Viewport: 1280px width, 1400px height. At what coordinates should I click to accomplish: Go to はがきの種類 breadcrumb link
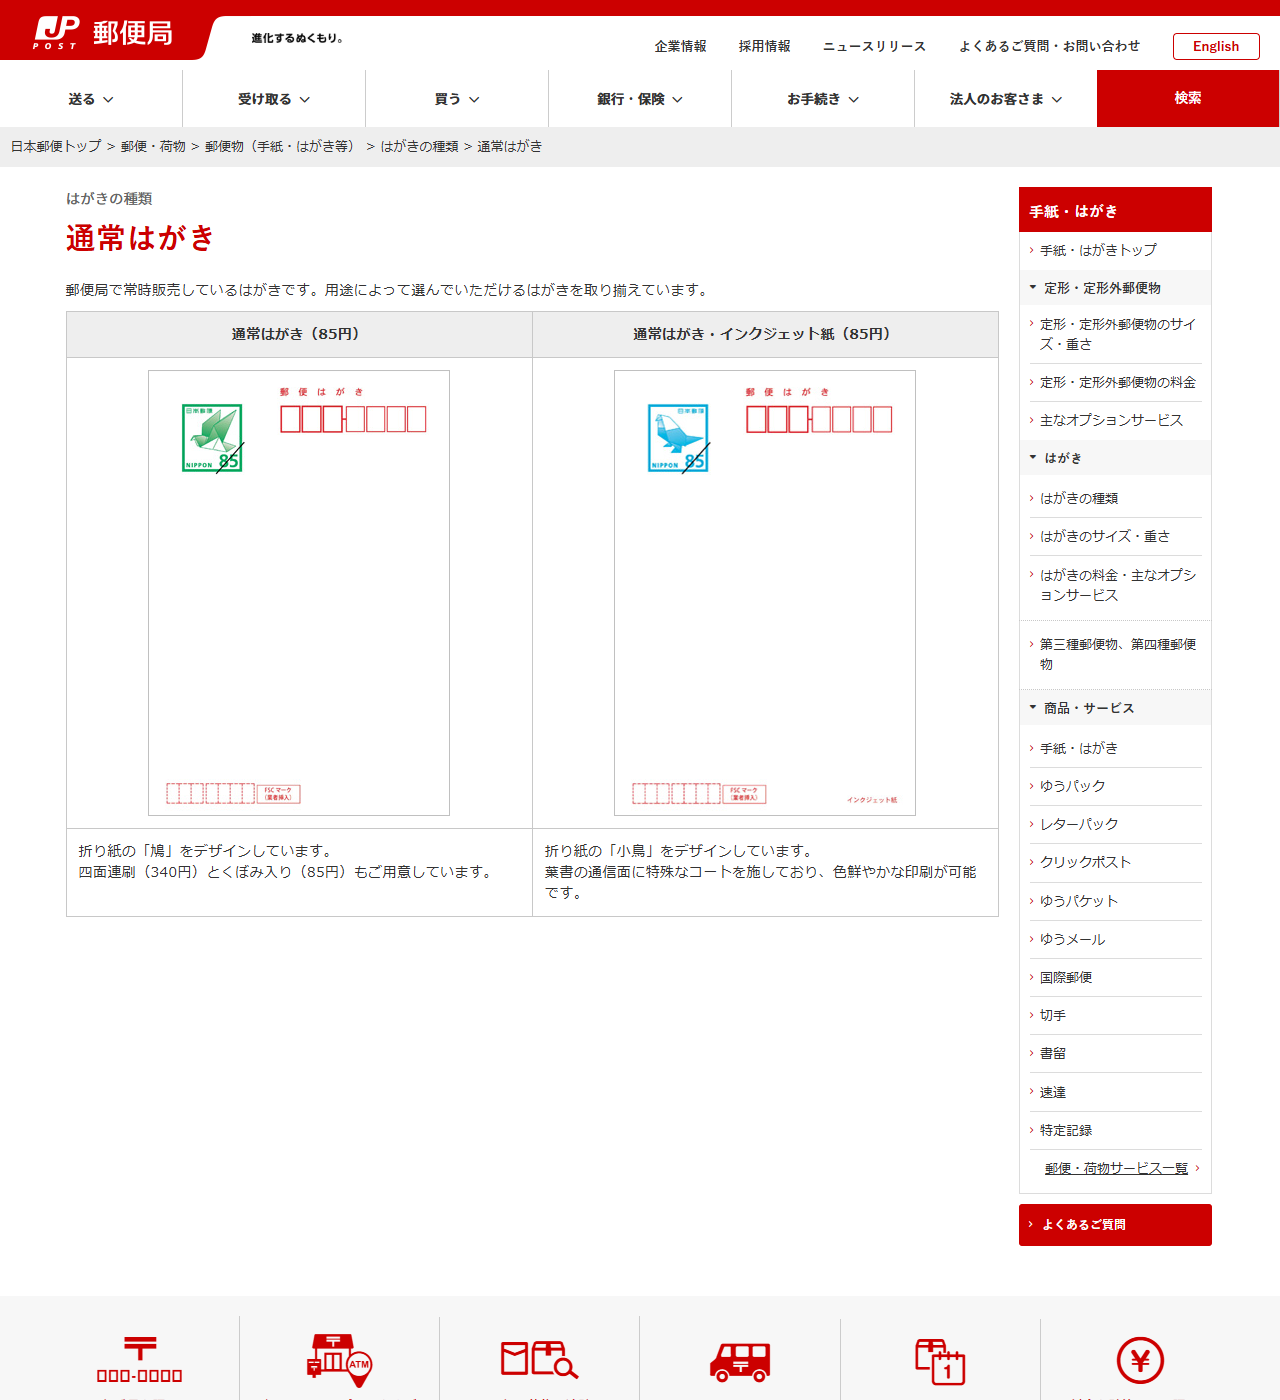pyautogui.click(x=419, y=146)
